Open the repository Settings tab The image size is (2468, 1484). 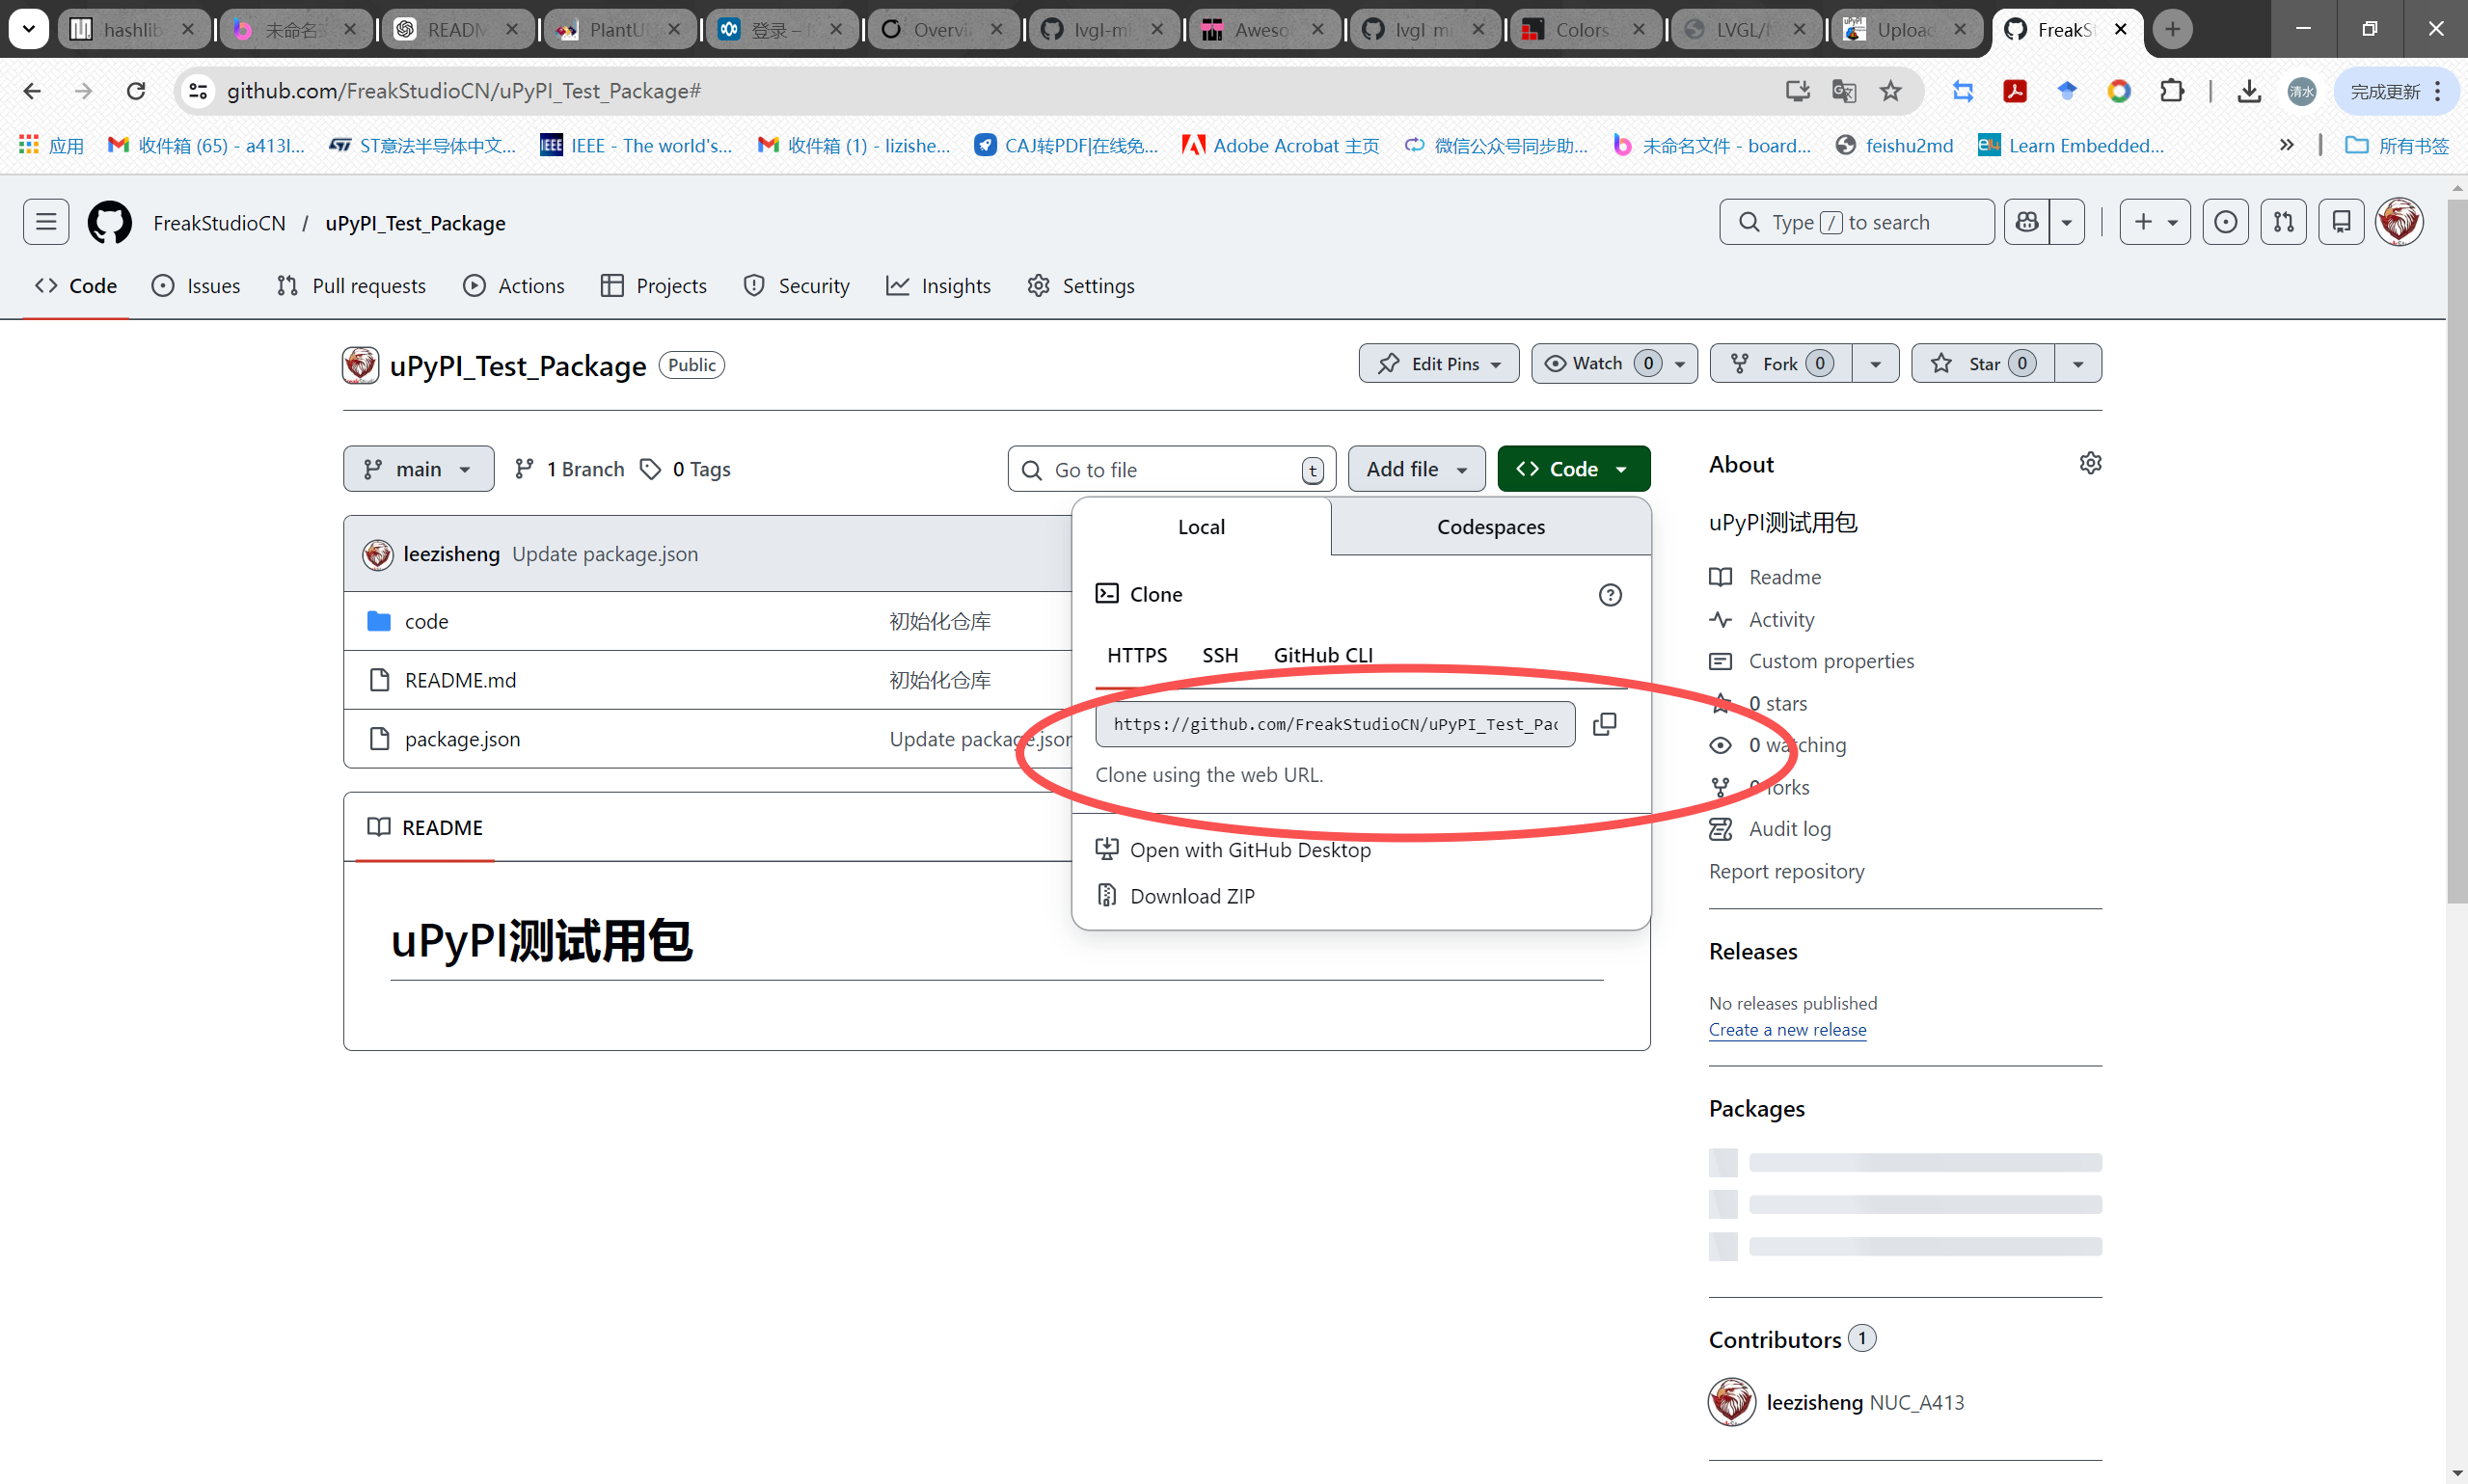point(1082,286)
